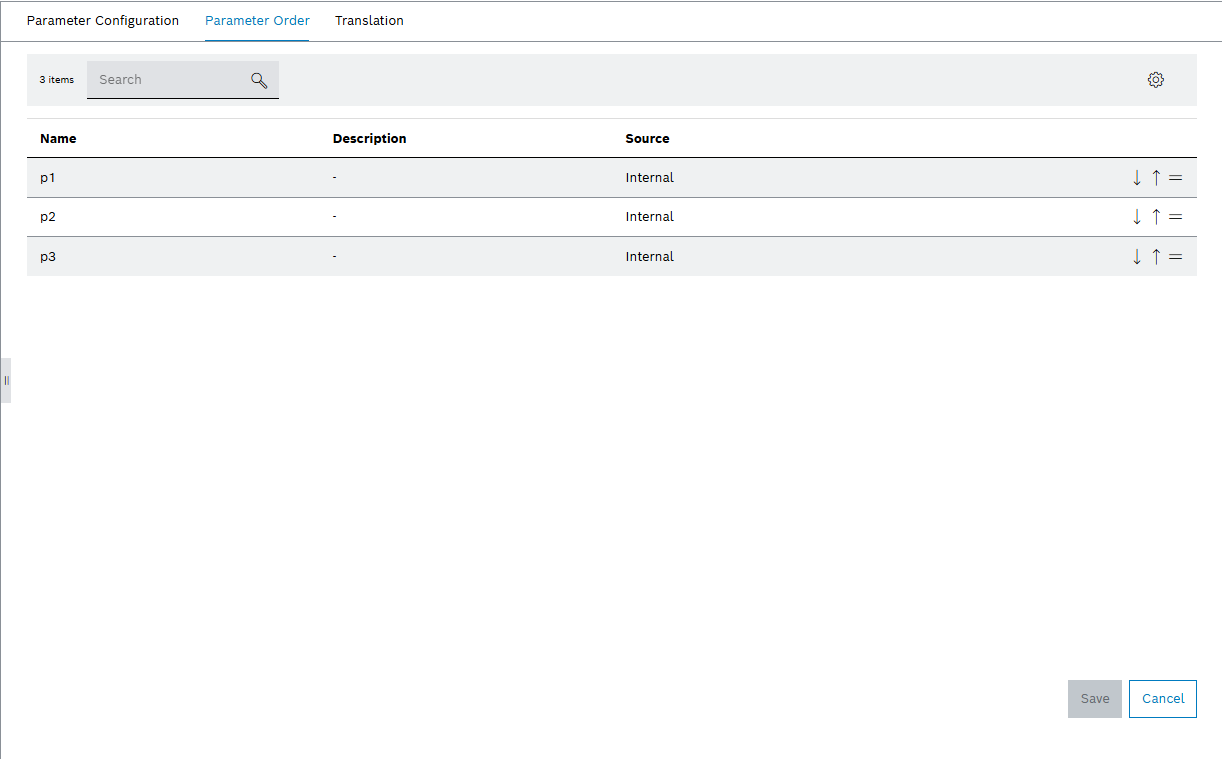
Task: Click the search magnifier icon
Action: click(x=259, y=79)
